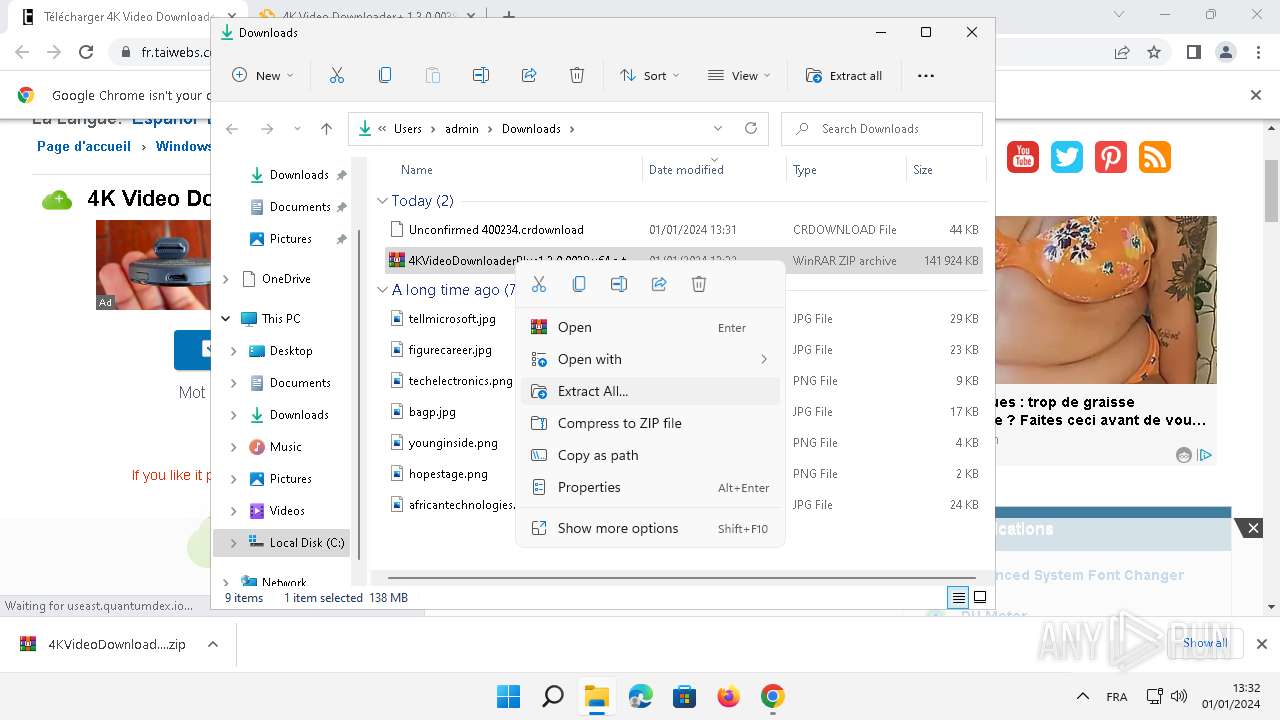Screen dimensions: 1280x720
Task: Click the share icon in context menu
Action: [659, 284]
